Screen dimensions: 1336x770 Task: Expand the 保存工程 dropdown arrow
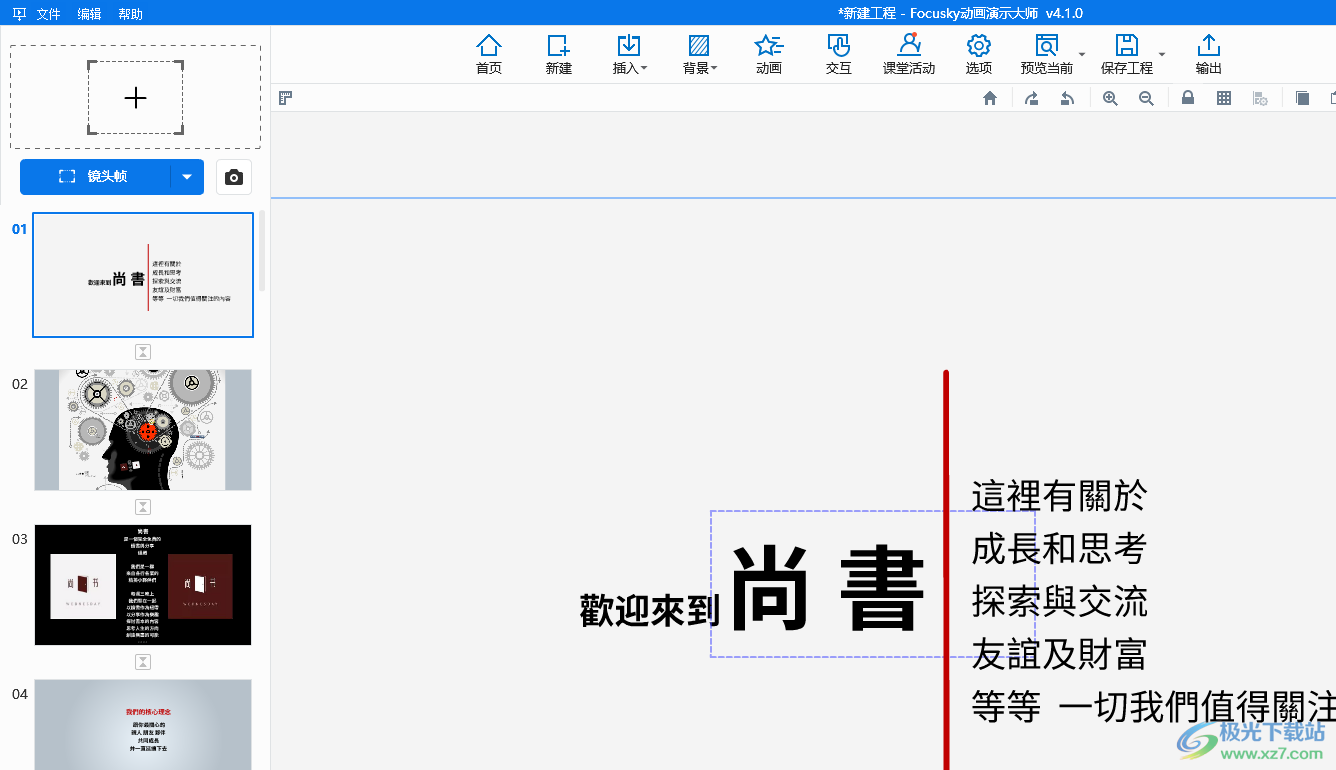coord(1162,54)
